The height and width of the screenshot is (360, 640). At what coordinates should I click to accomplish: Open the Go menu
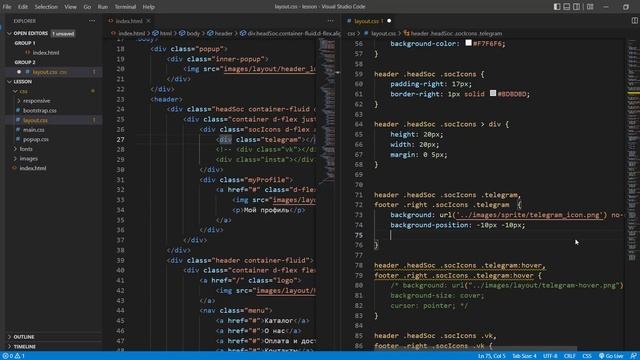pyautogui.click(x=87, y=7)
